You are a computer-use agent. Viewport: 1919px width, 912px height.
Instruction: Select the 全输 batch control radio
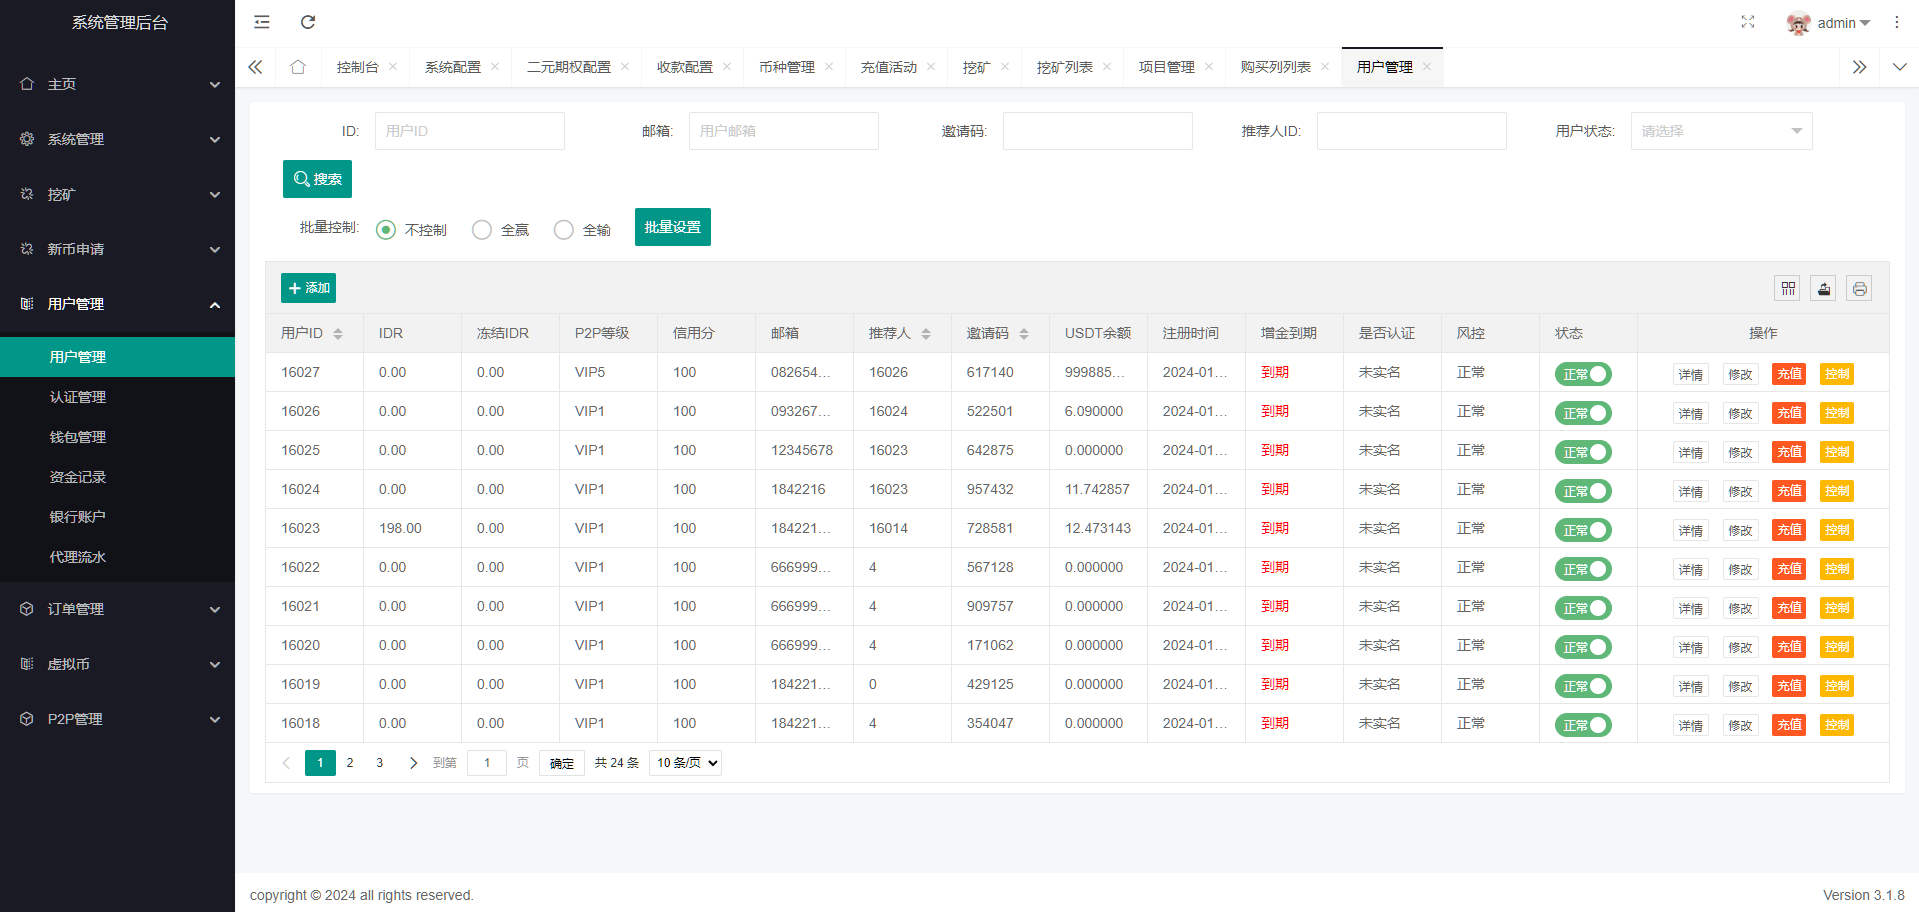564,230
